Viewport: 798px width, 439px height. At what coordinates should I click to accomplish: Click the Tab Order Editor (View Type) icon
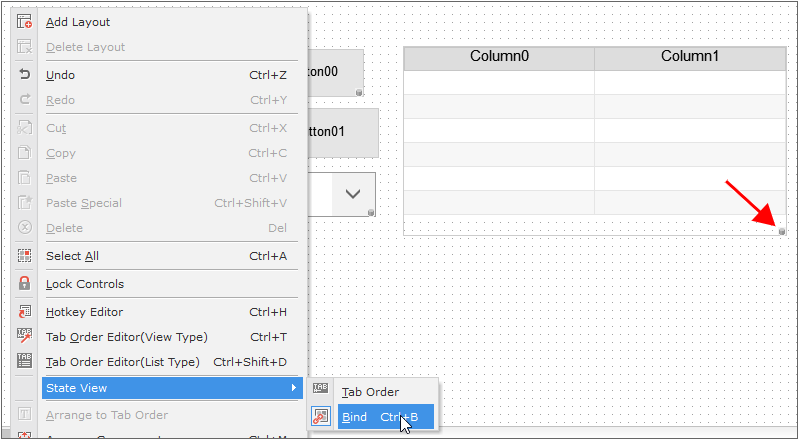click(x=25, y=337)
